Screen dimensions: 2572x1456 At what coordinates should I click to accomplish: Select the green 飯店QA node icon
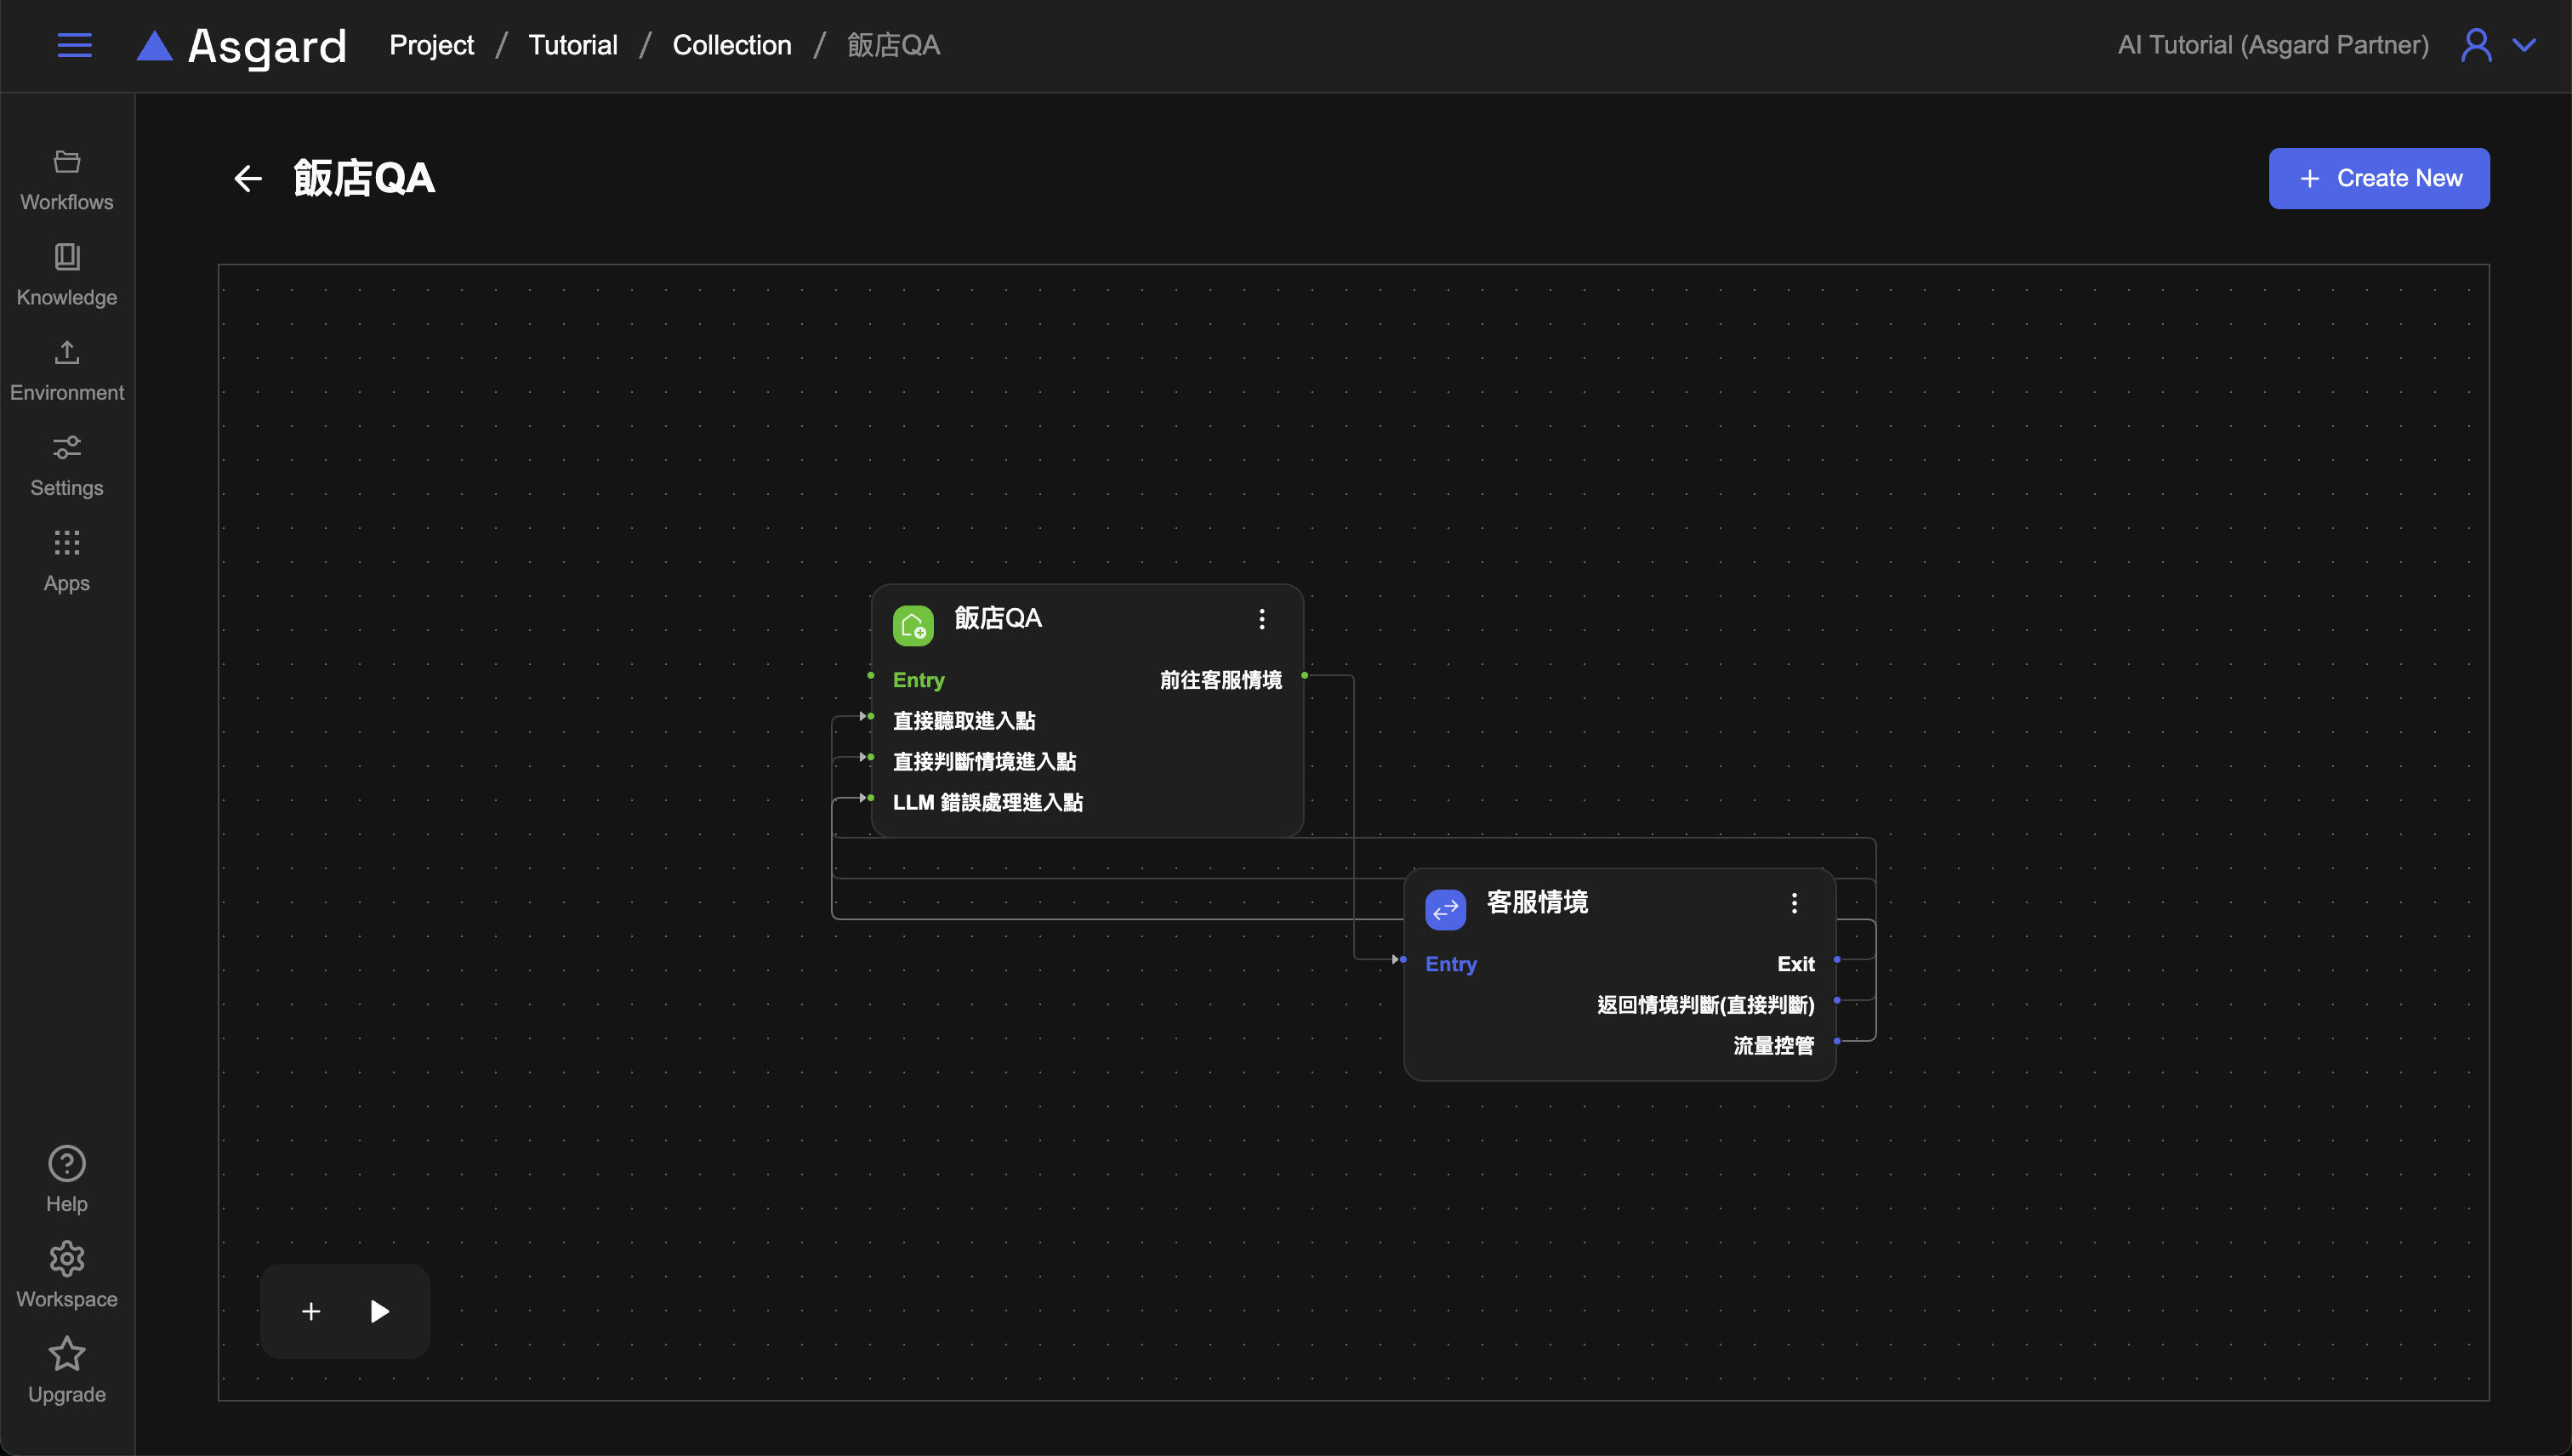tap(912, 626)
